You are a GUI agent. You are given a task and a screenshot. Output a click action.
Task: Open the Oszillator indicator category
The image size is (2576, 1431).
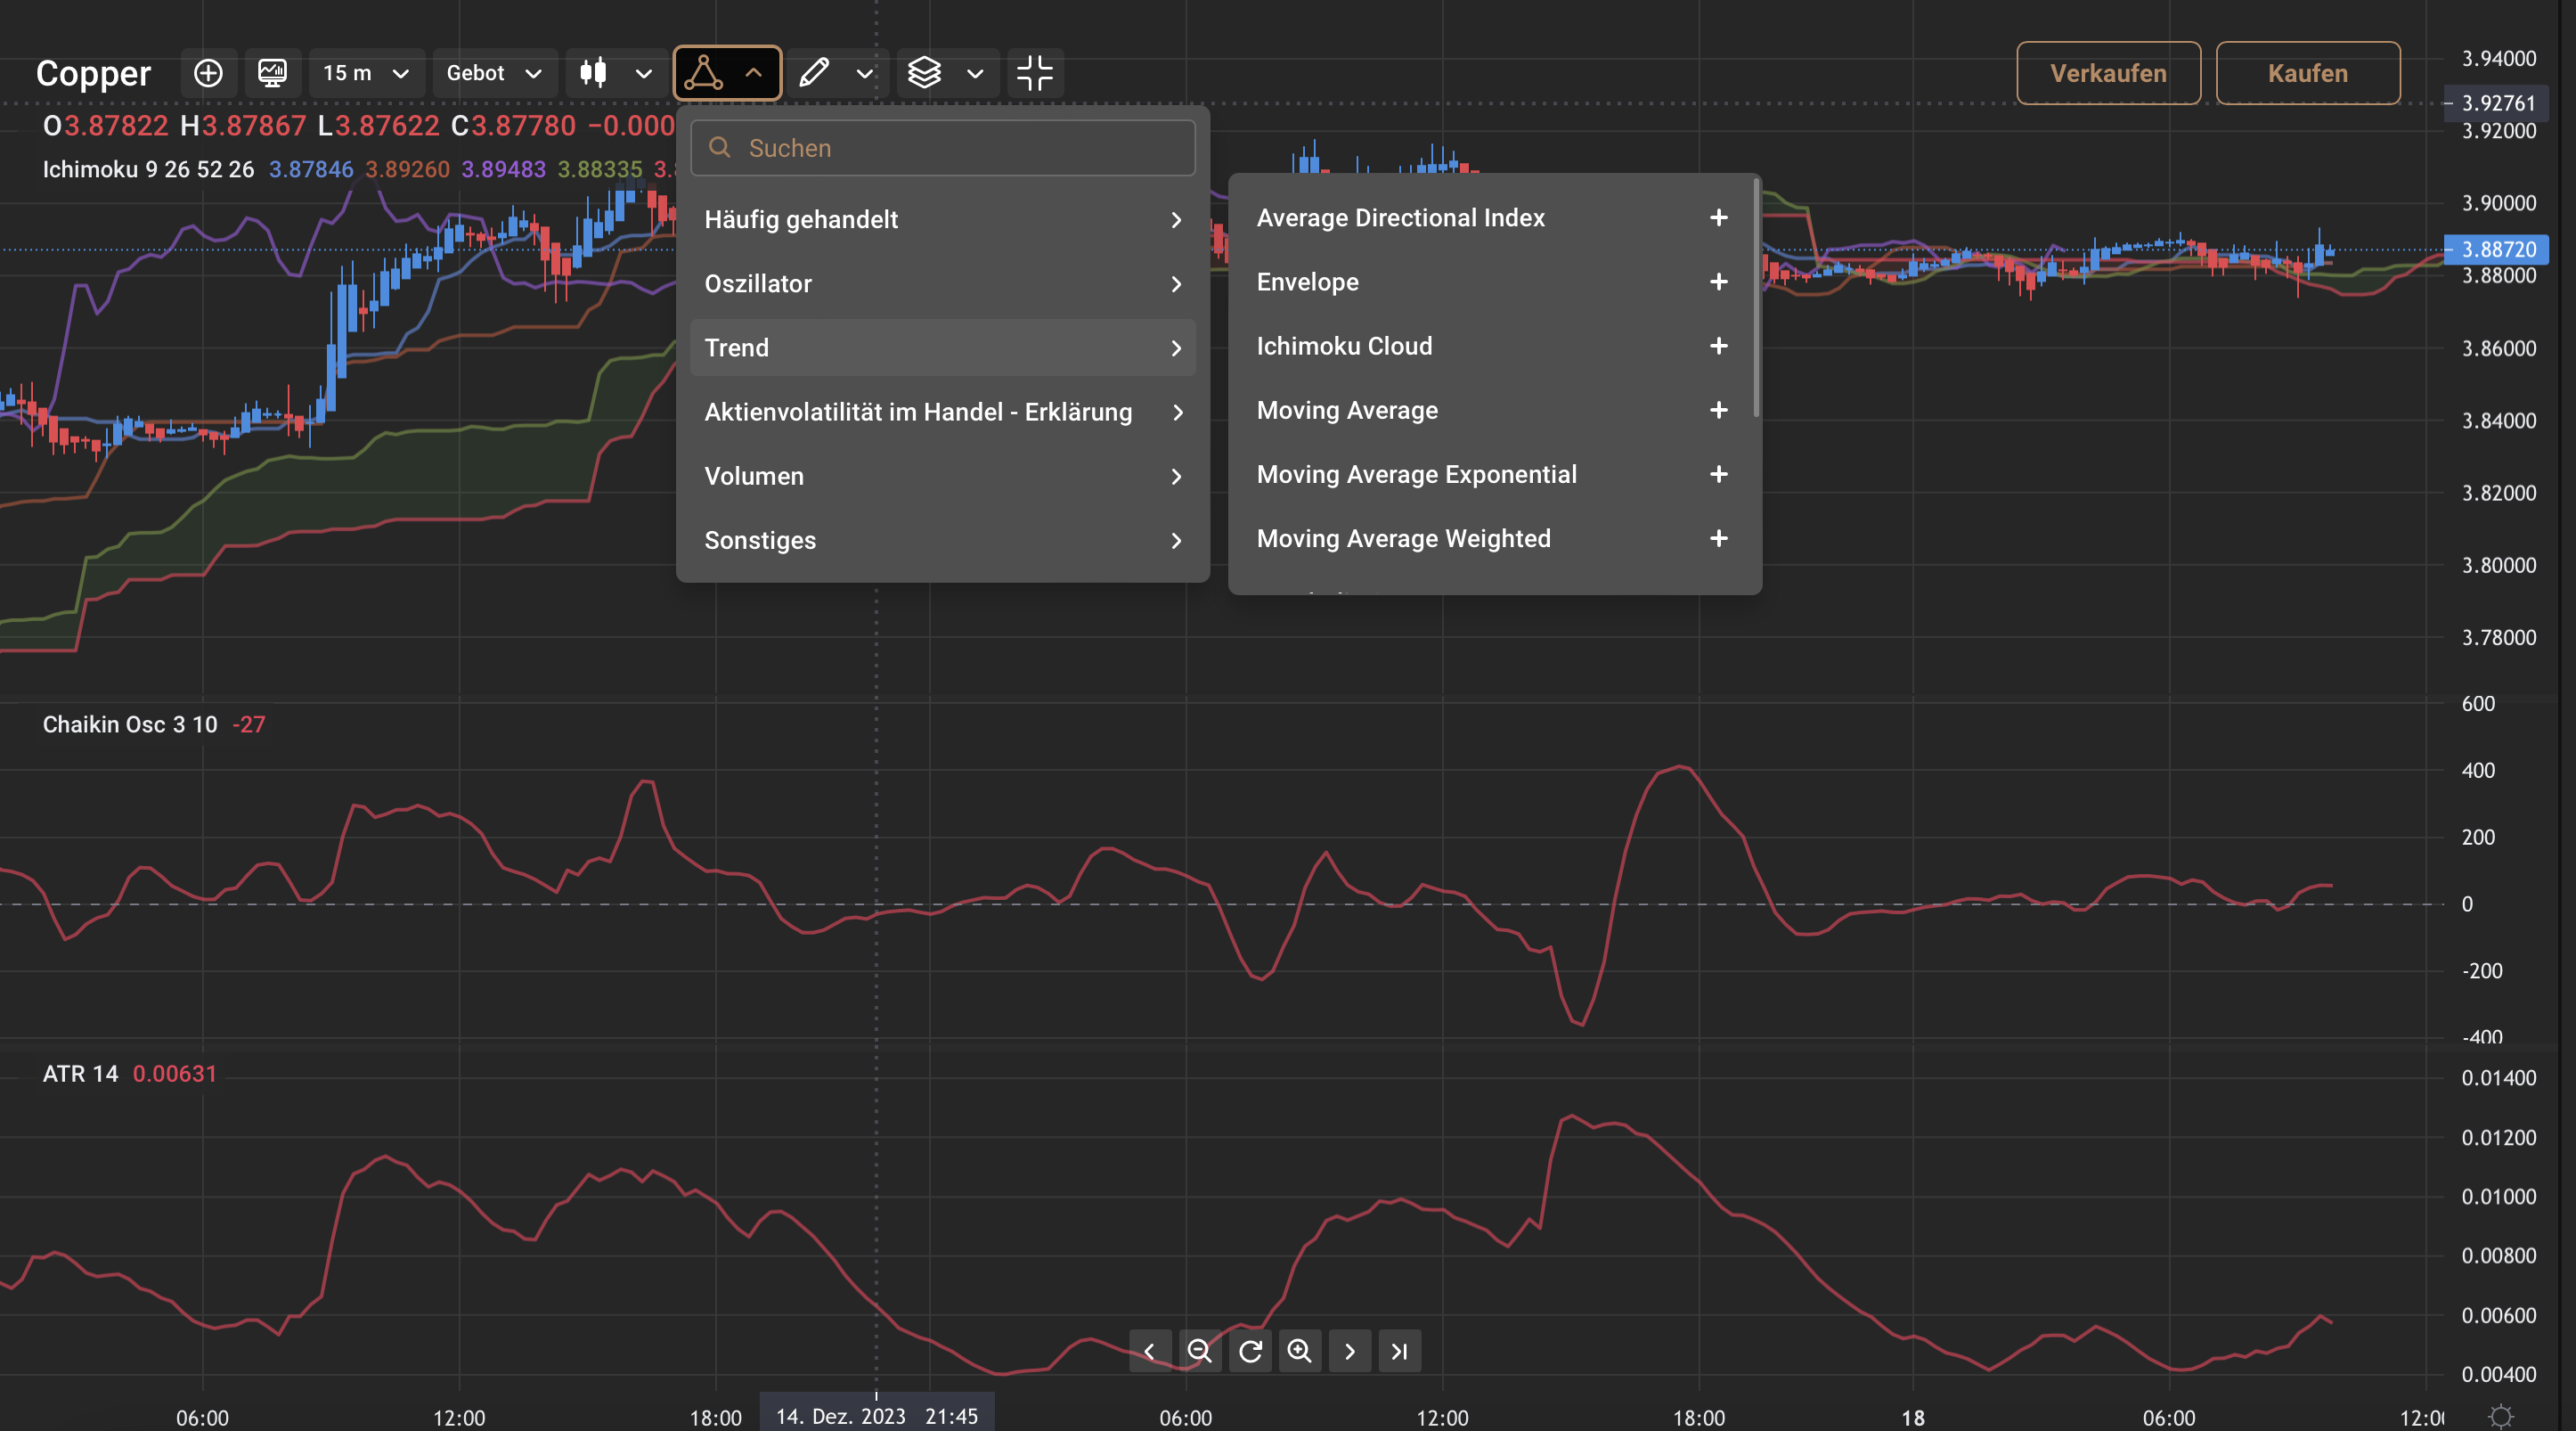click(x=942, y=284)
